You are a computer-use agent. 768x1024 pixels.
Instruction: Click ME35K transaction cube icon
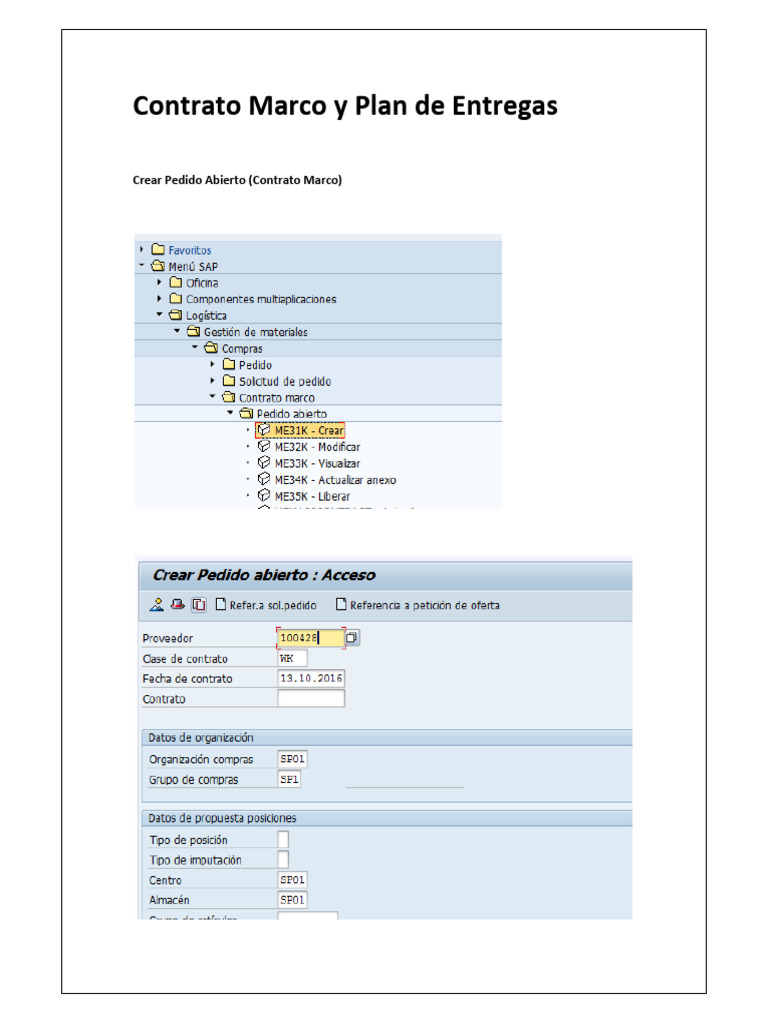coord(264,496)
